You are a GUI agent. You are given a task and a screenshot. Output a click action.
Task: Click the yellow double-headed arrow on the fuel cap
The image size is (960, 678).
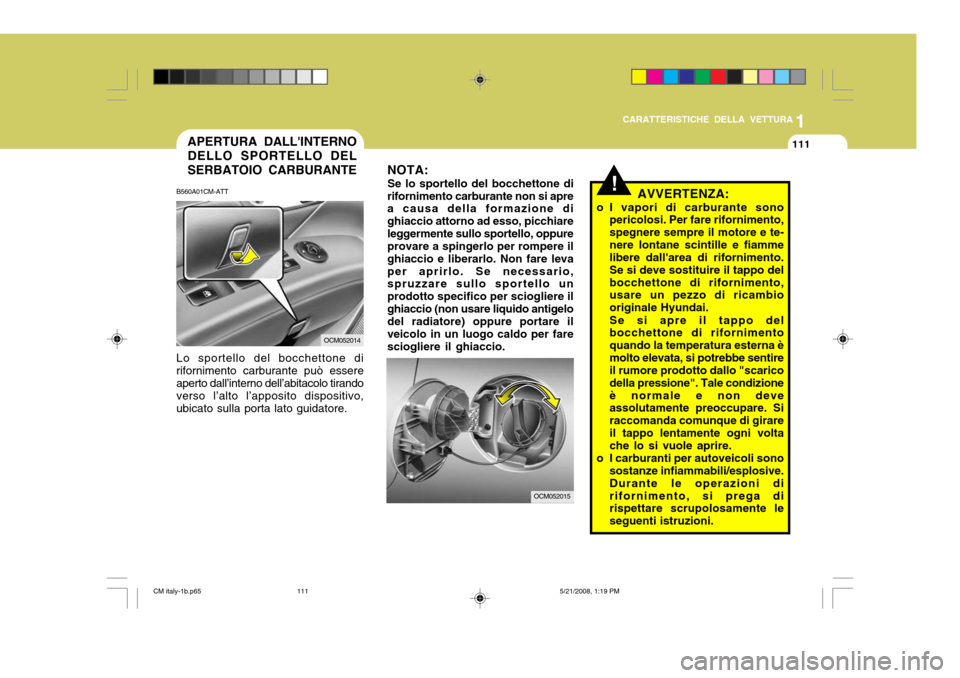click(527, 394)
